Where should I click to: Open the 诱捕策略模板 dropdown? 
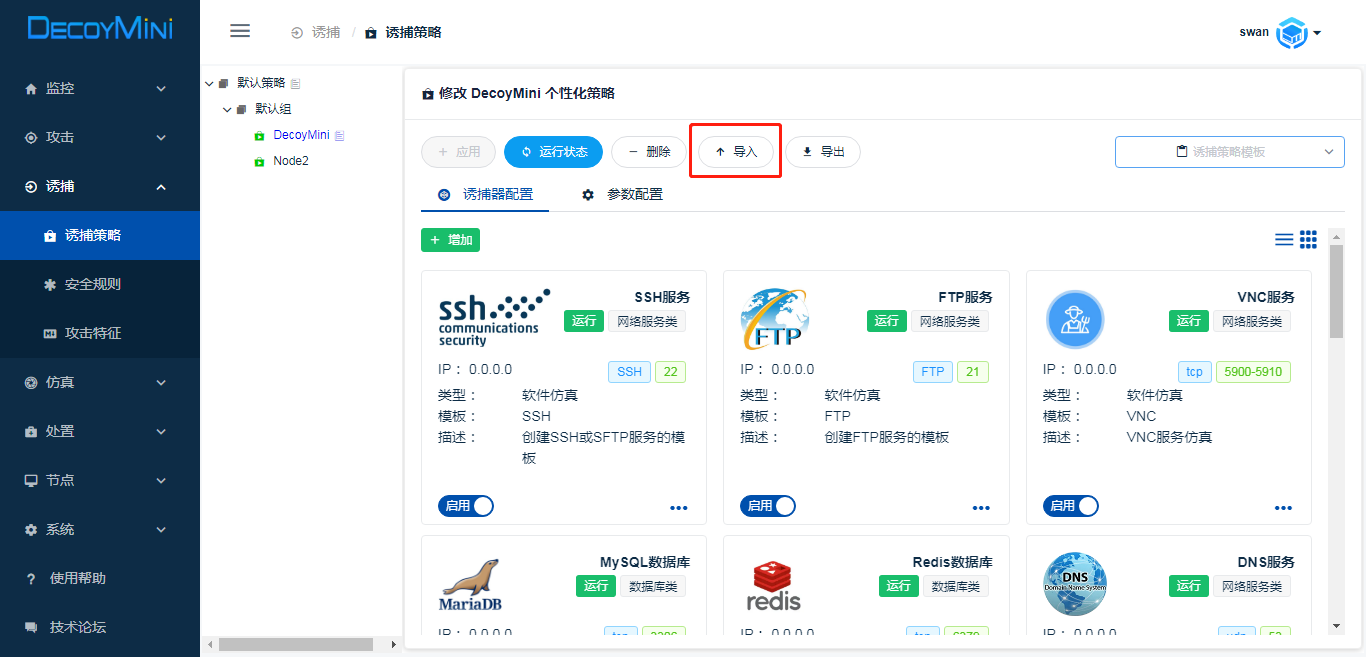[1229, 152]
